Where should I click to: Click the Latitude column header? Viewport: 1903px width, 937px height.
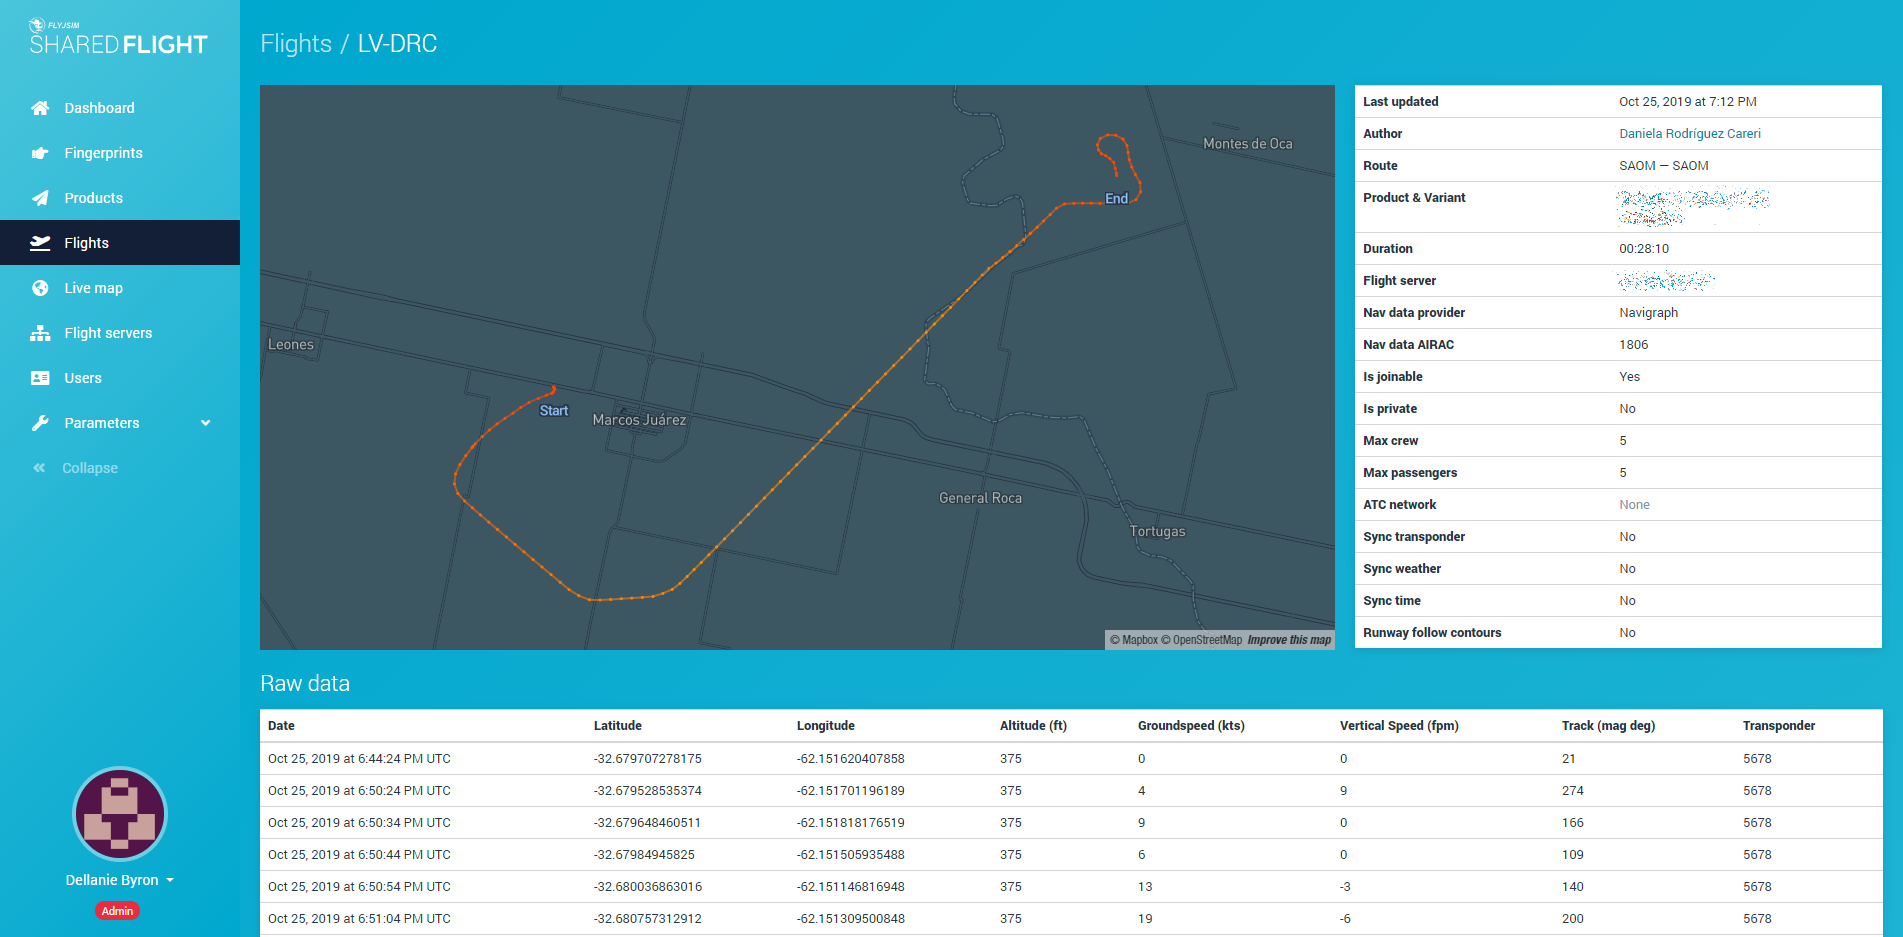coord(618,726)
